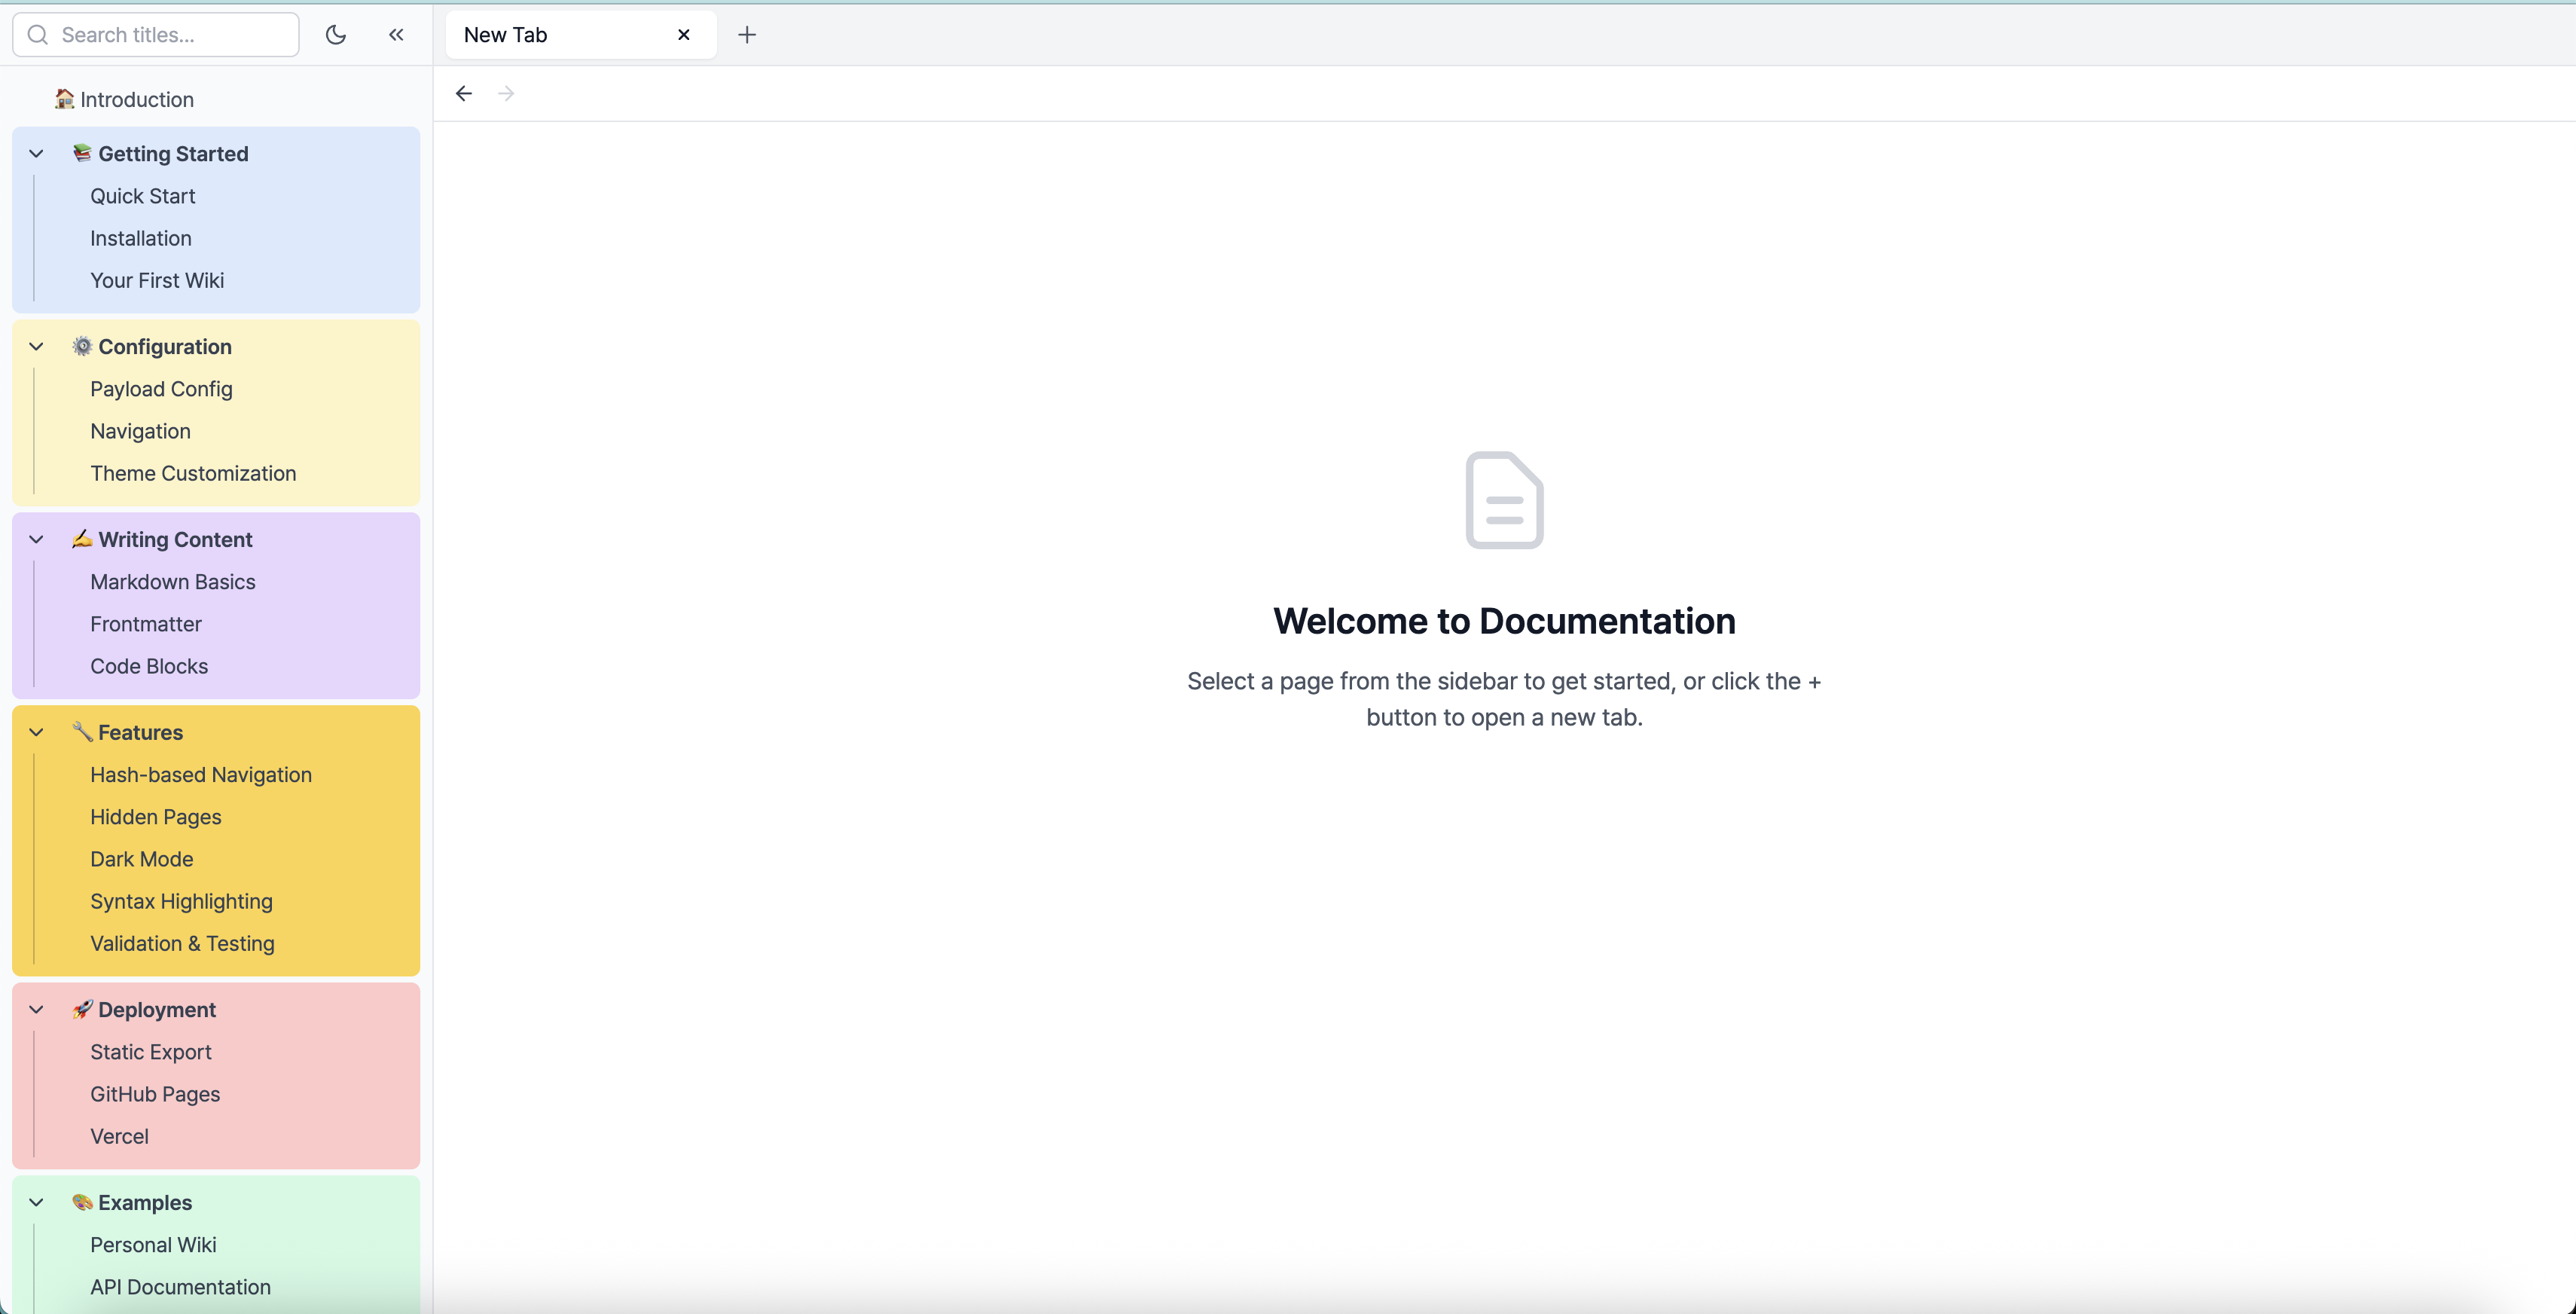Image resolution: width=2576 pixels, height=1314 pixels.
Task: Open the Dark Mode feature page
Action: 141,859
